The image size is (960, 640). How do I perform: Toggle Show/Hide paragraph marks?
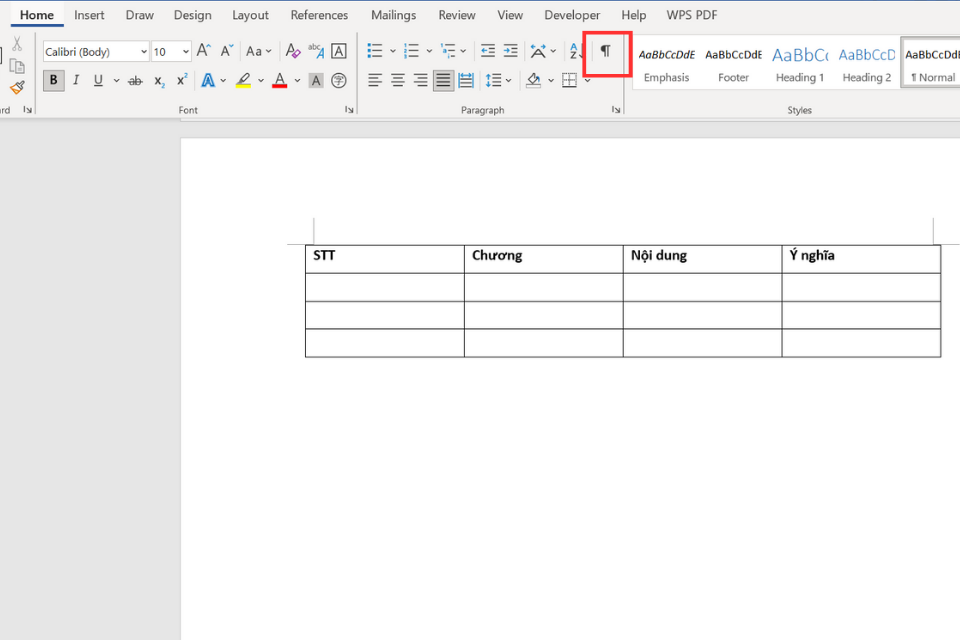click(606, 51)
